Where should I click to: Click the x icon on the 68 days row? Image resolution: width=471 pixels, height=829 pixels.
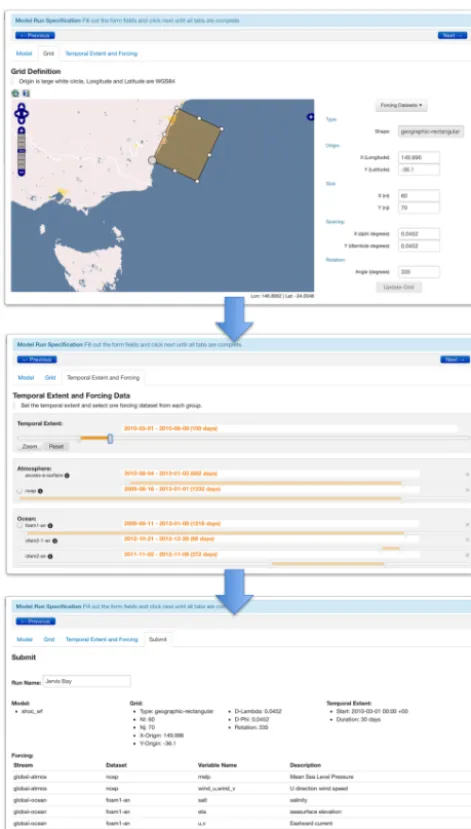[467, 539]
